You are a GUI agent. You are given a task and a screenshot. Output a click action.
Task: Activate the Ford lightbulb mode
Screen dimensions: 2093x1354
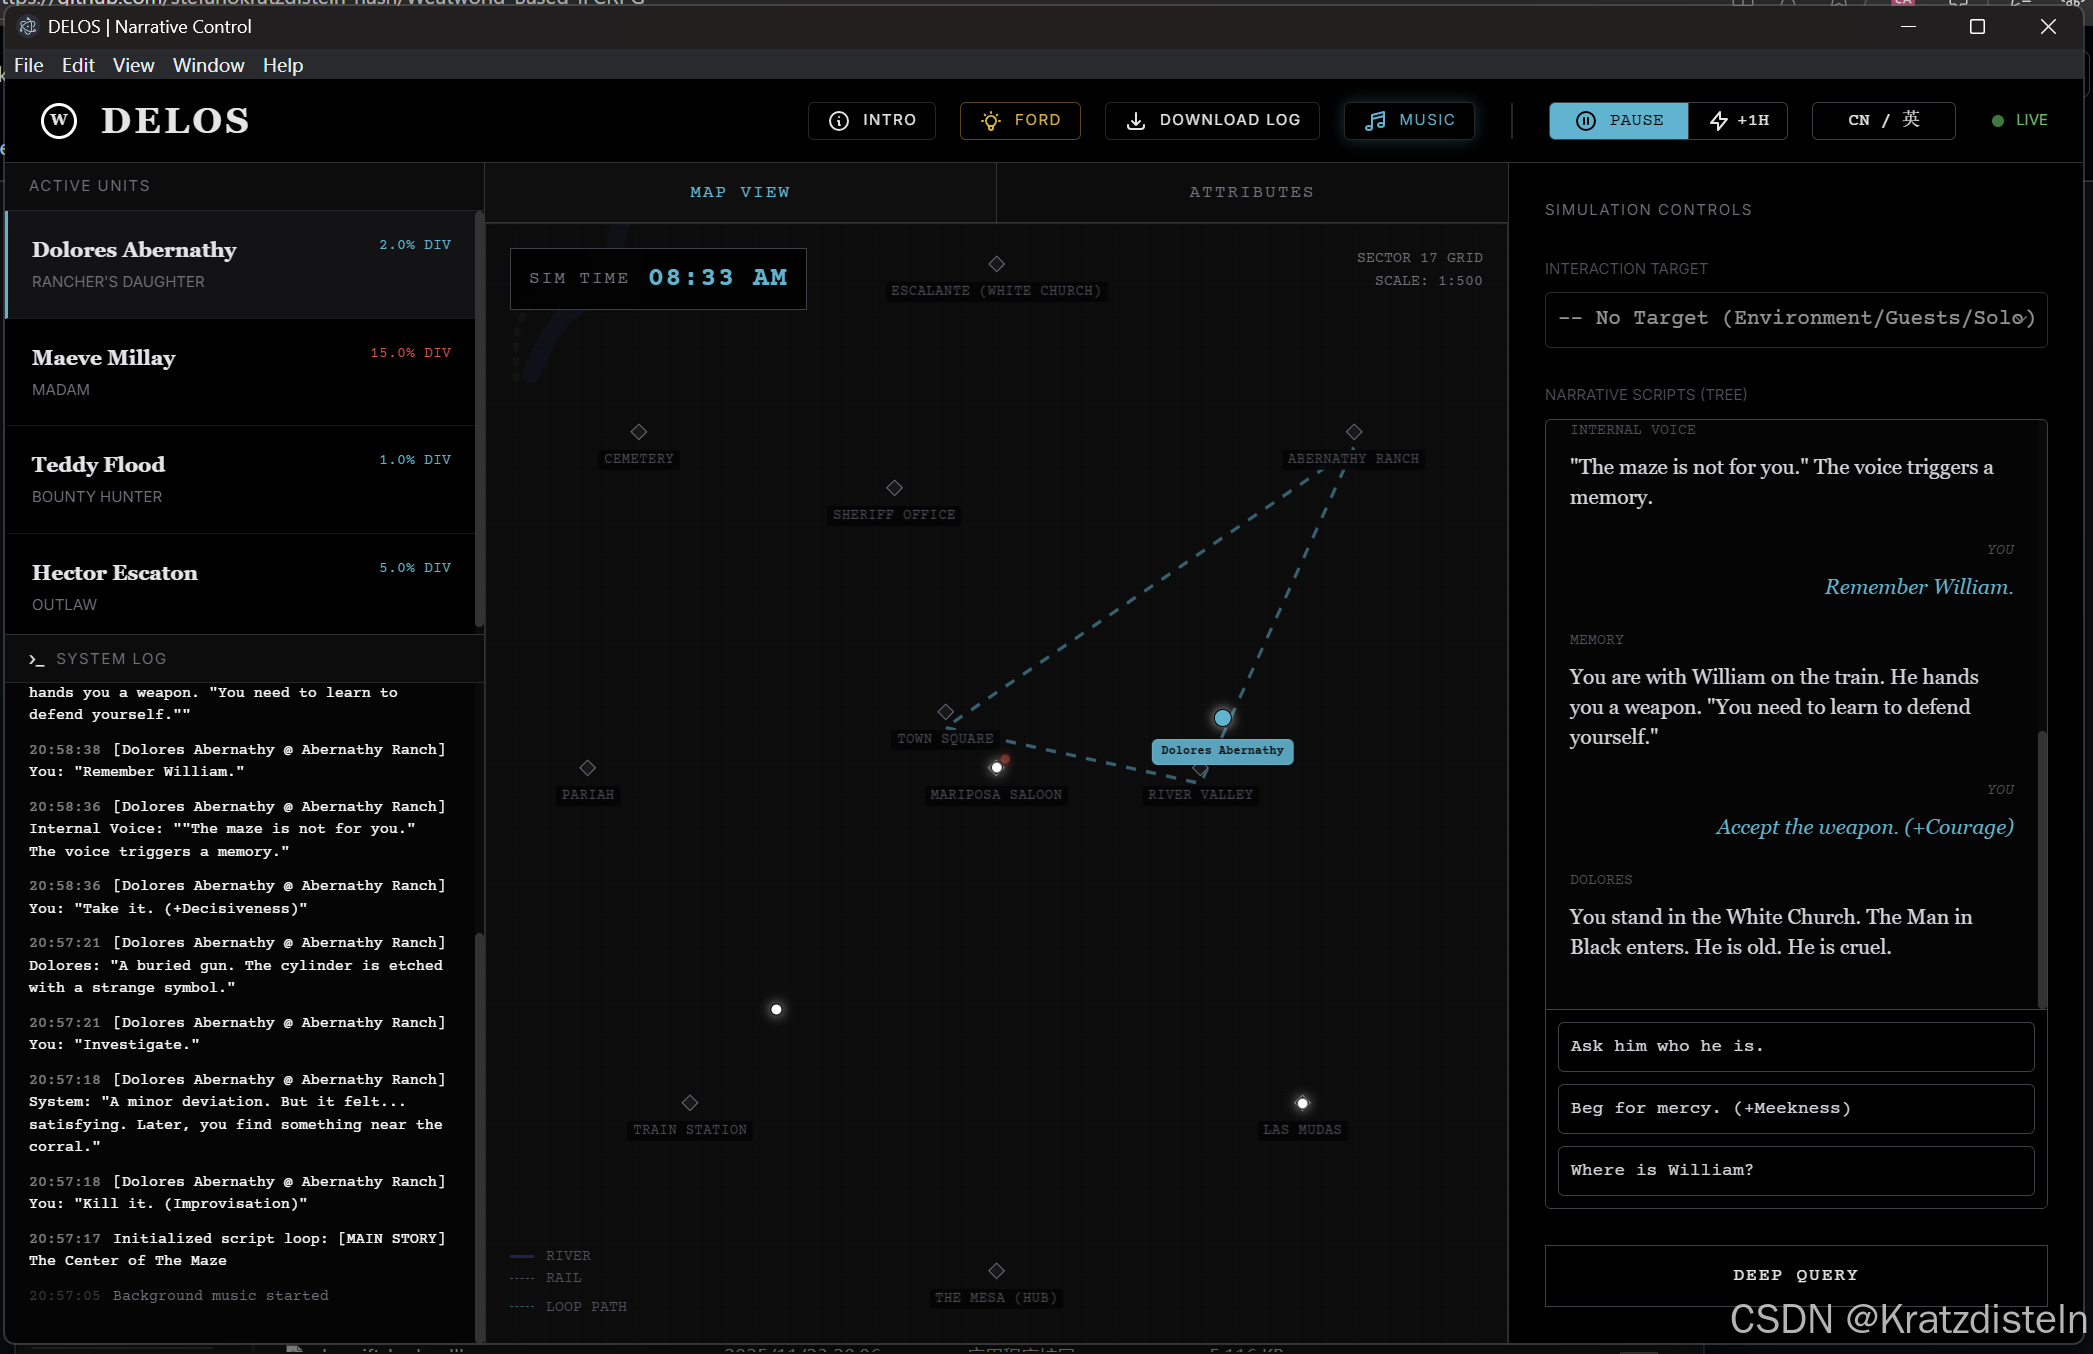click(1019, 120)
